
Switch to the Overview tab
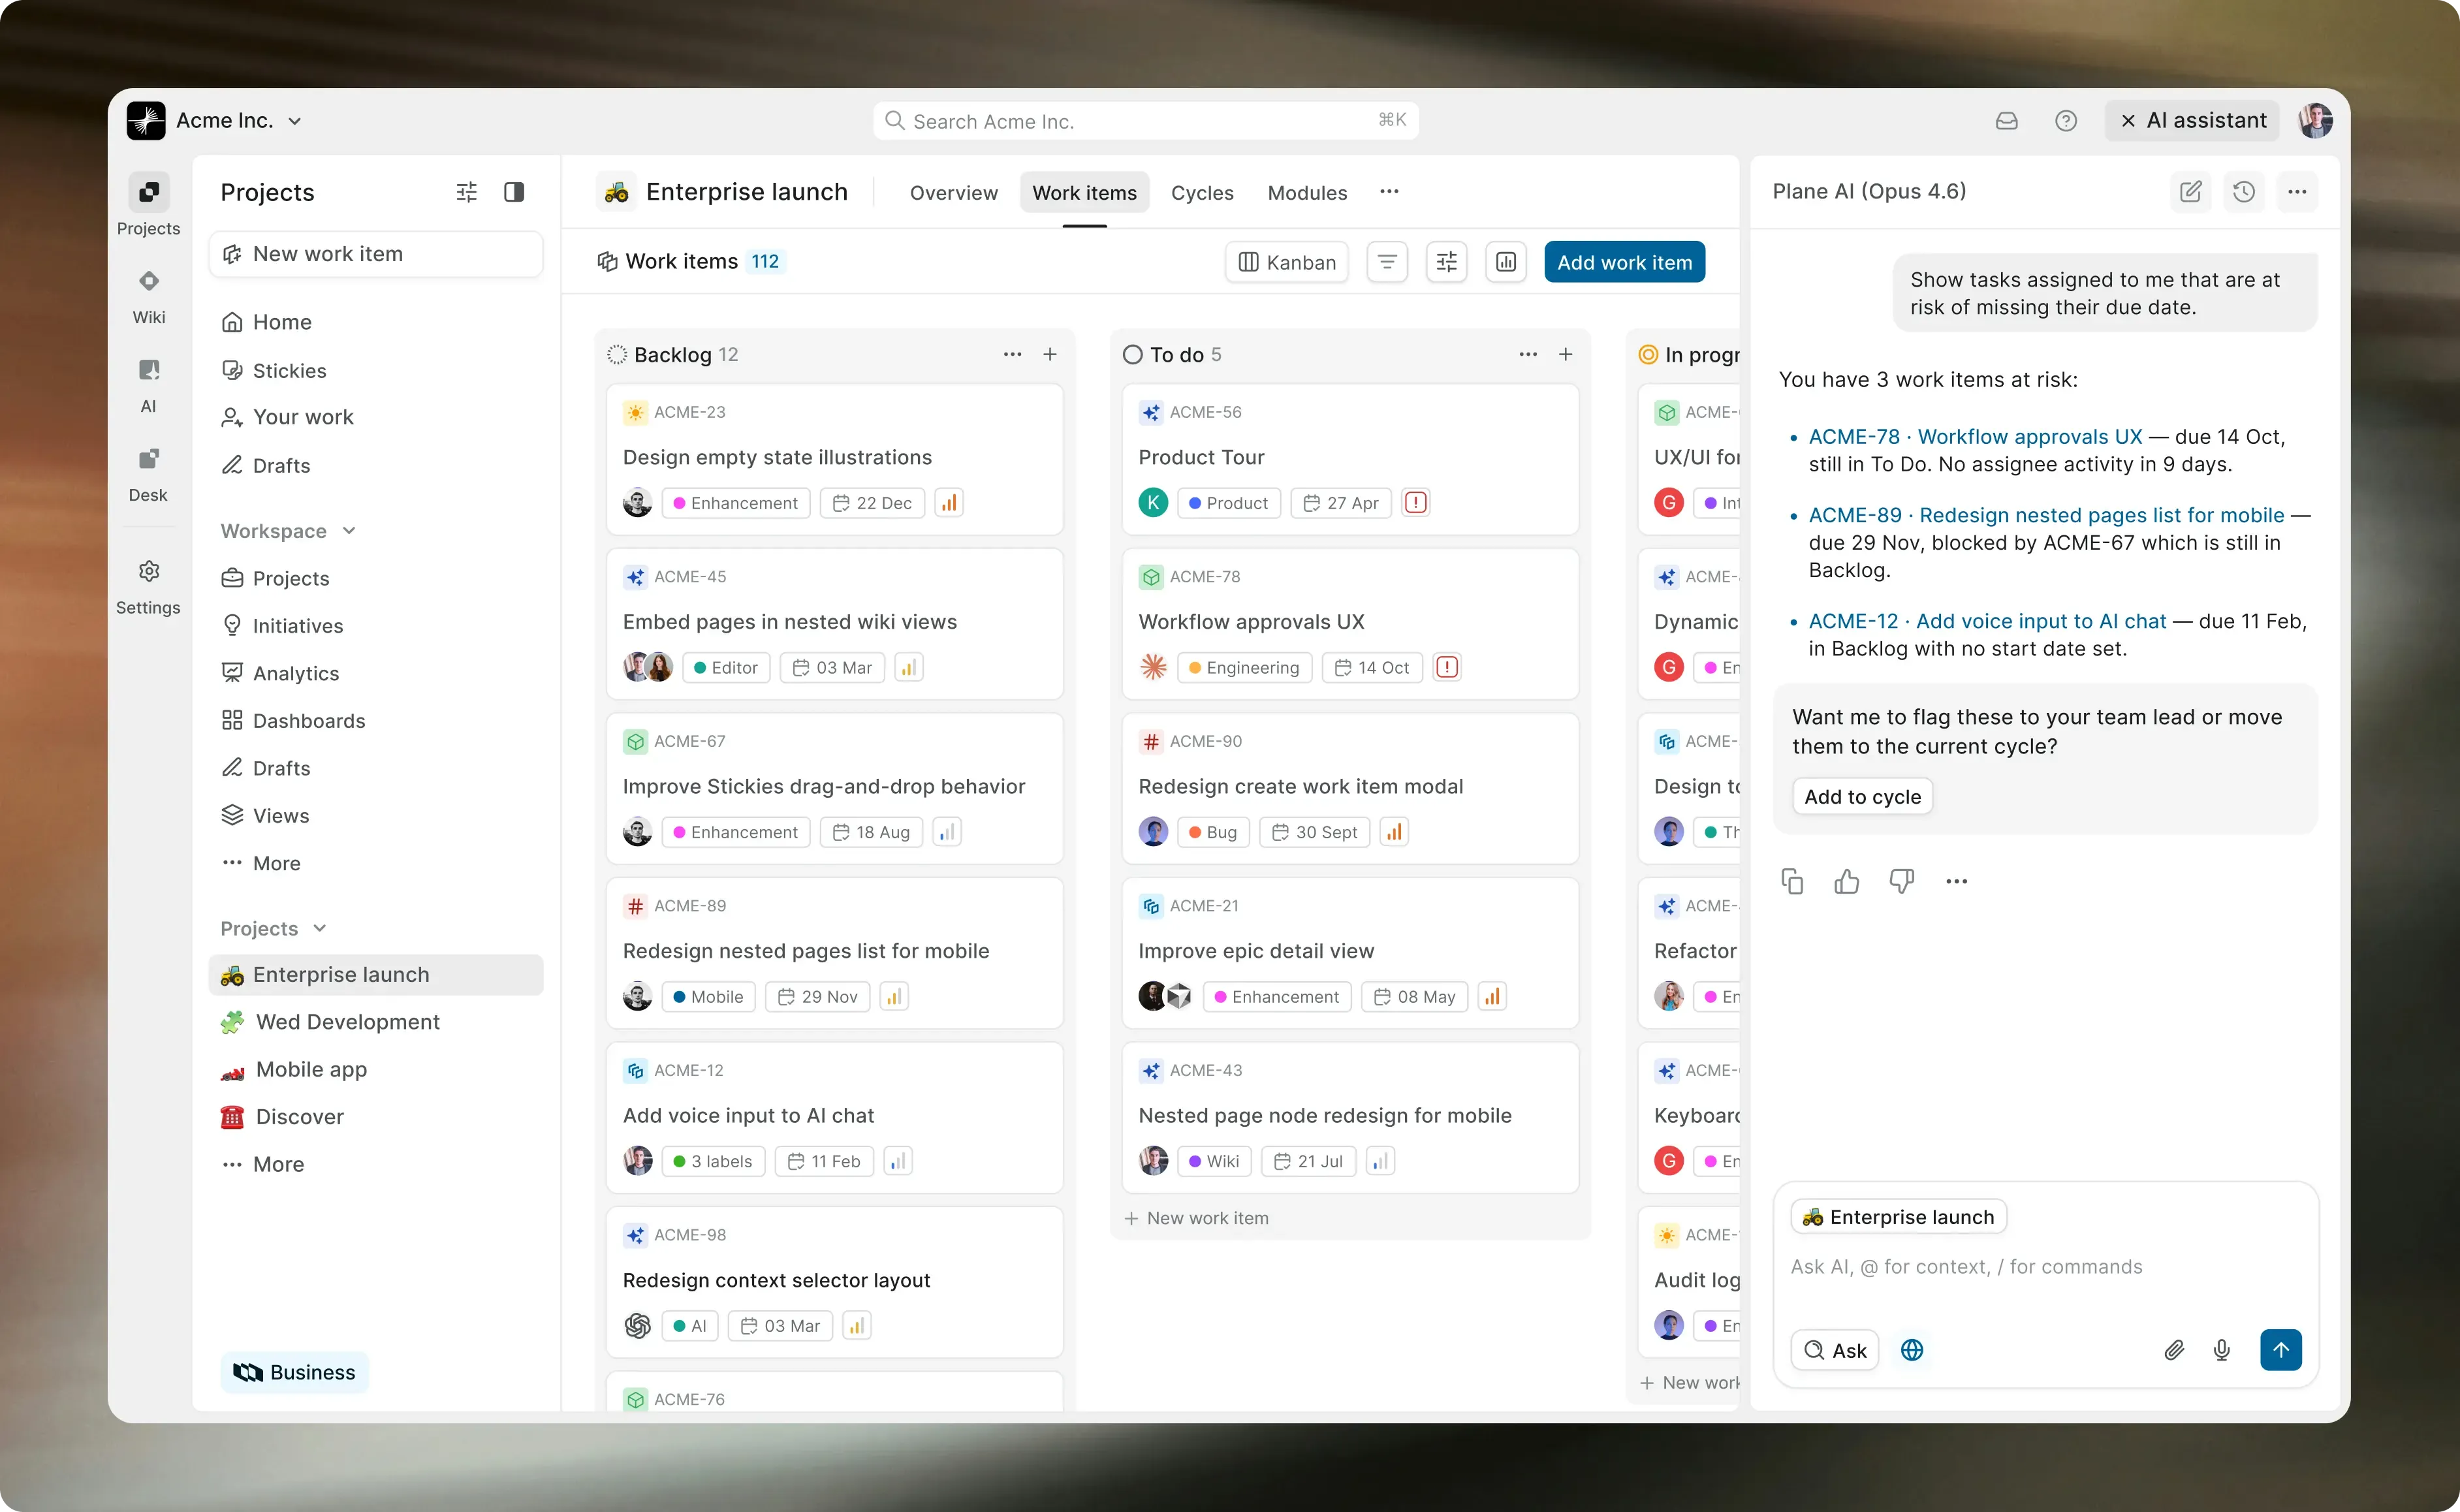[953, 192]
